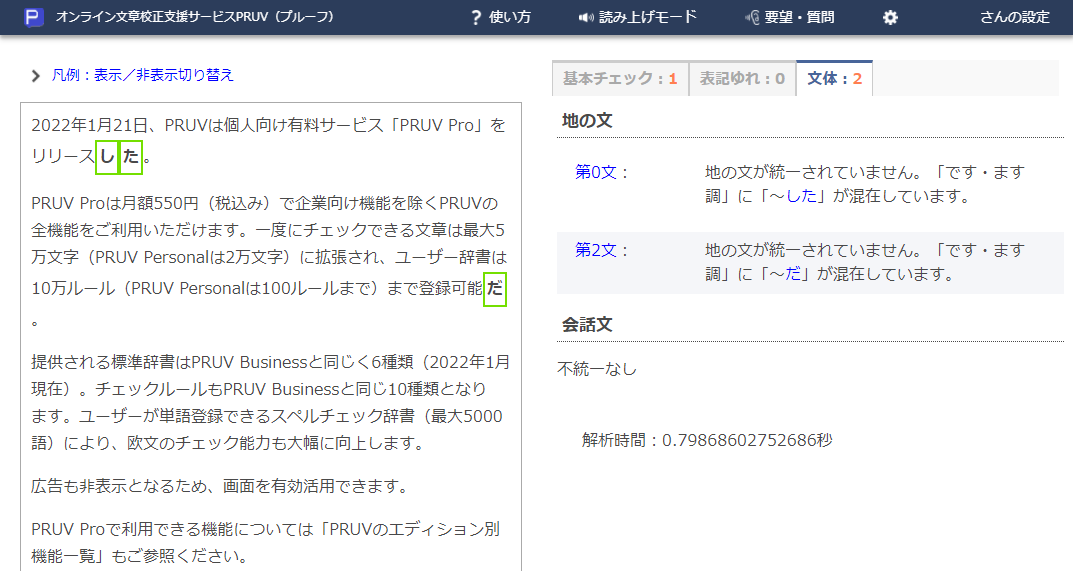Click paragraph starting 提供される標準辞書
This screenshot has height=571, width=1073.
coord(270,403)
